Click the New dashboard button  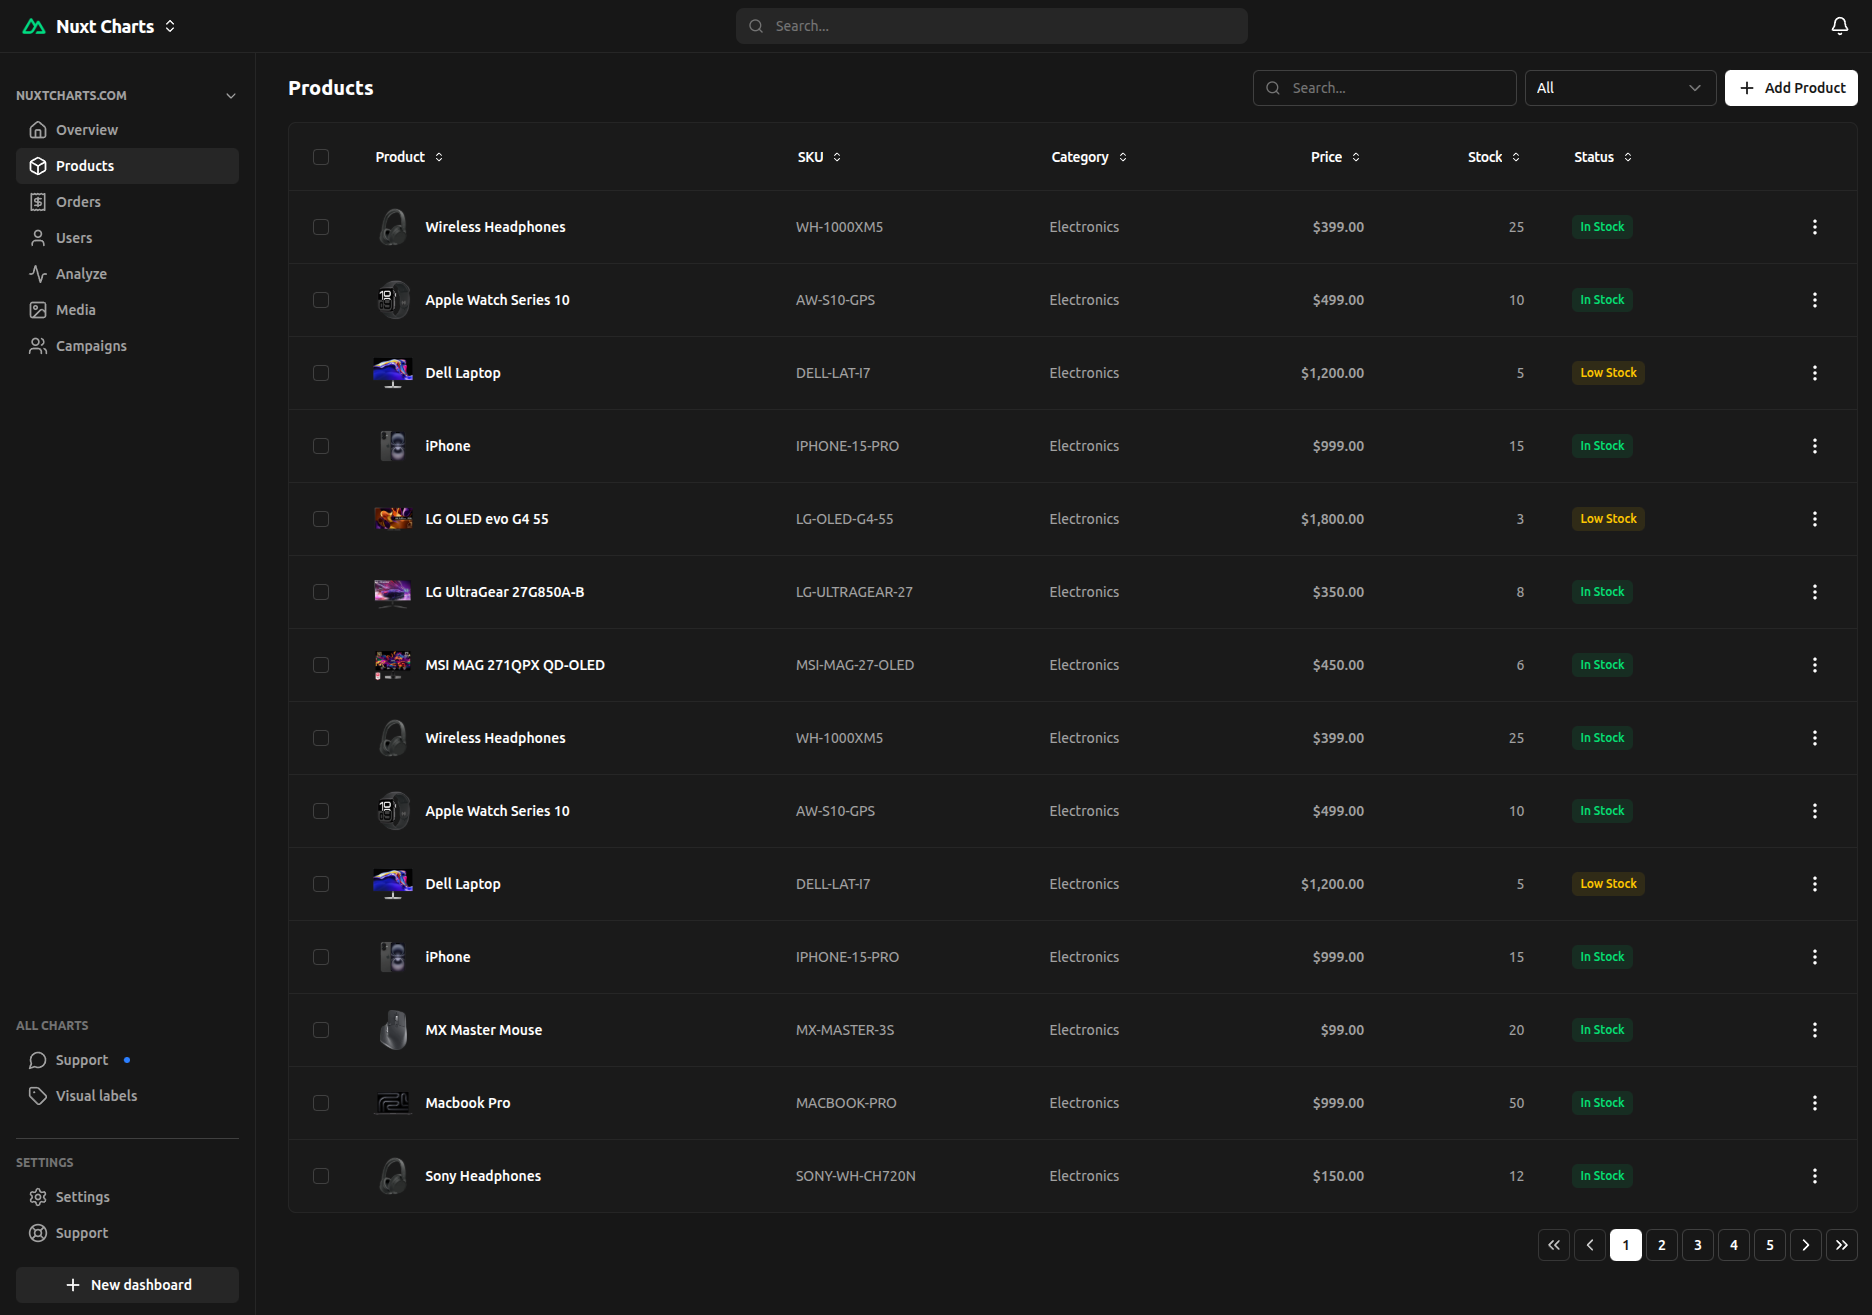(127, 1285)
